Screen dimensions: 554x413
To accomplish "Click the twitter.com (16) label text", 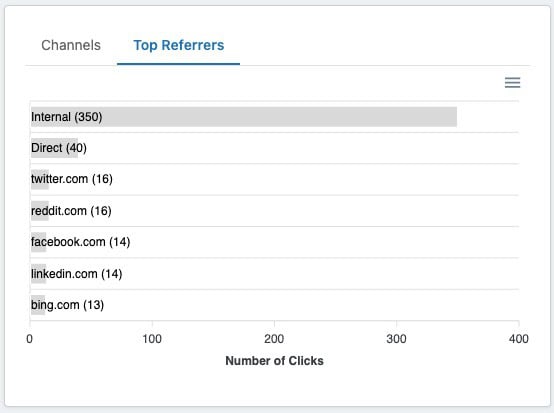I will point(72,179).
